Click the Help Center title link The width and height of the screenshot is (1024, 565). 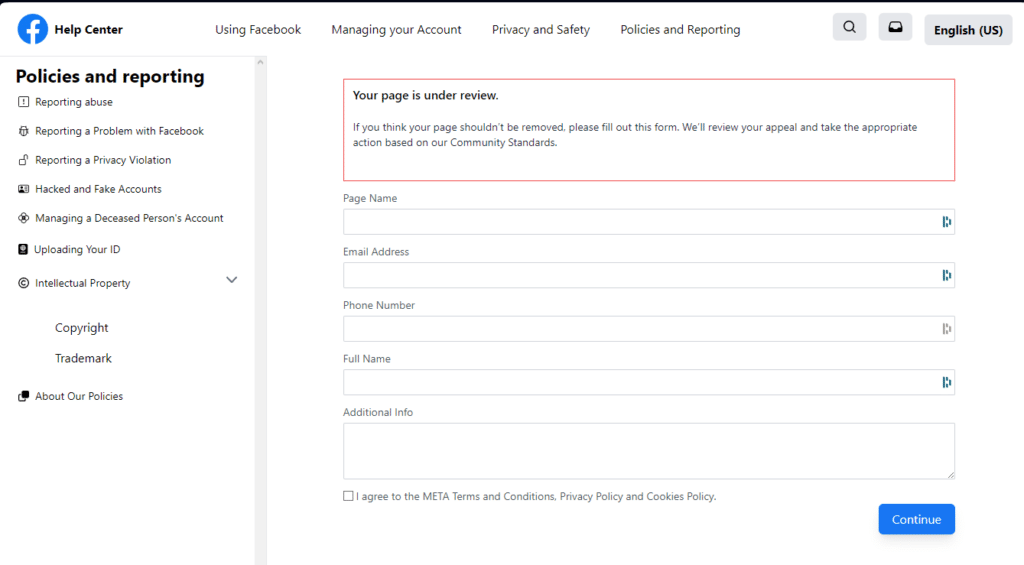pos(88,29)
